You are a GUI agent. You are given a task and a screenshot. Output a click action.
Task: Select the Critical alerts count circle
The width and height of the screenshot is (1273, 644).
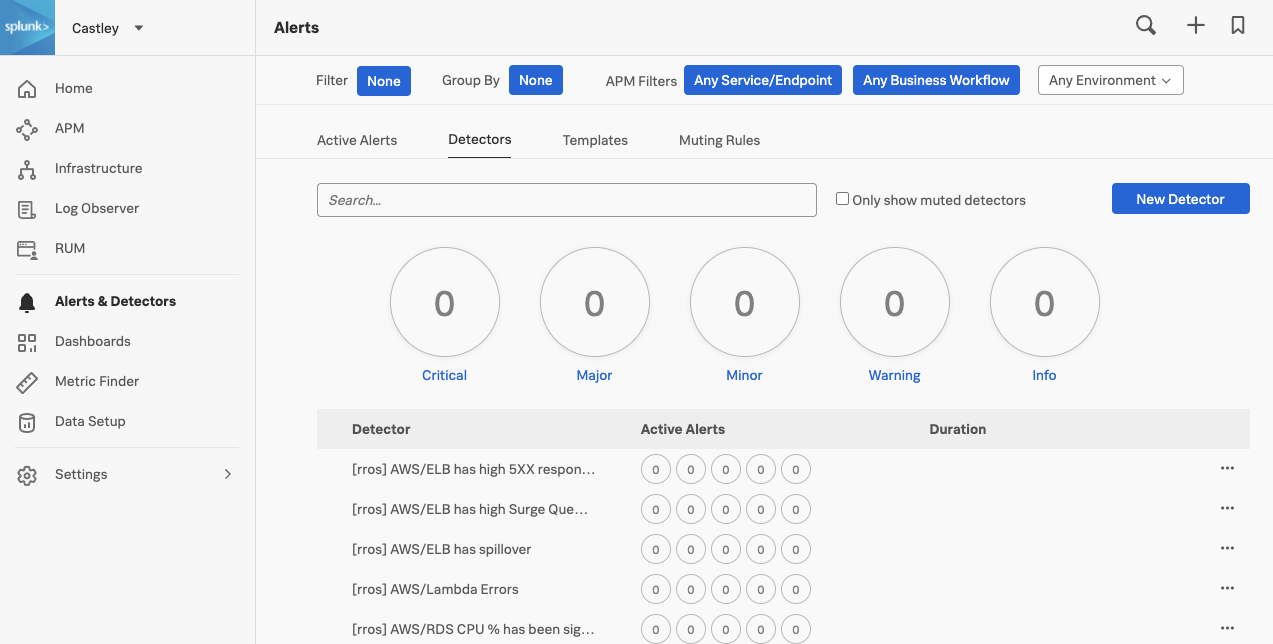pos(445,303)
